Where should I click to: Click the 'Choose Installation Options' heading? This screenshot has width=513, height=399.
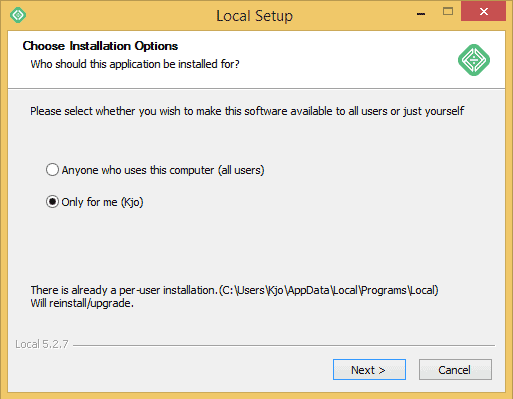coord(100,46)
